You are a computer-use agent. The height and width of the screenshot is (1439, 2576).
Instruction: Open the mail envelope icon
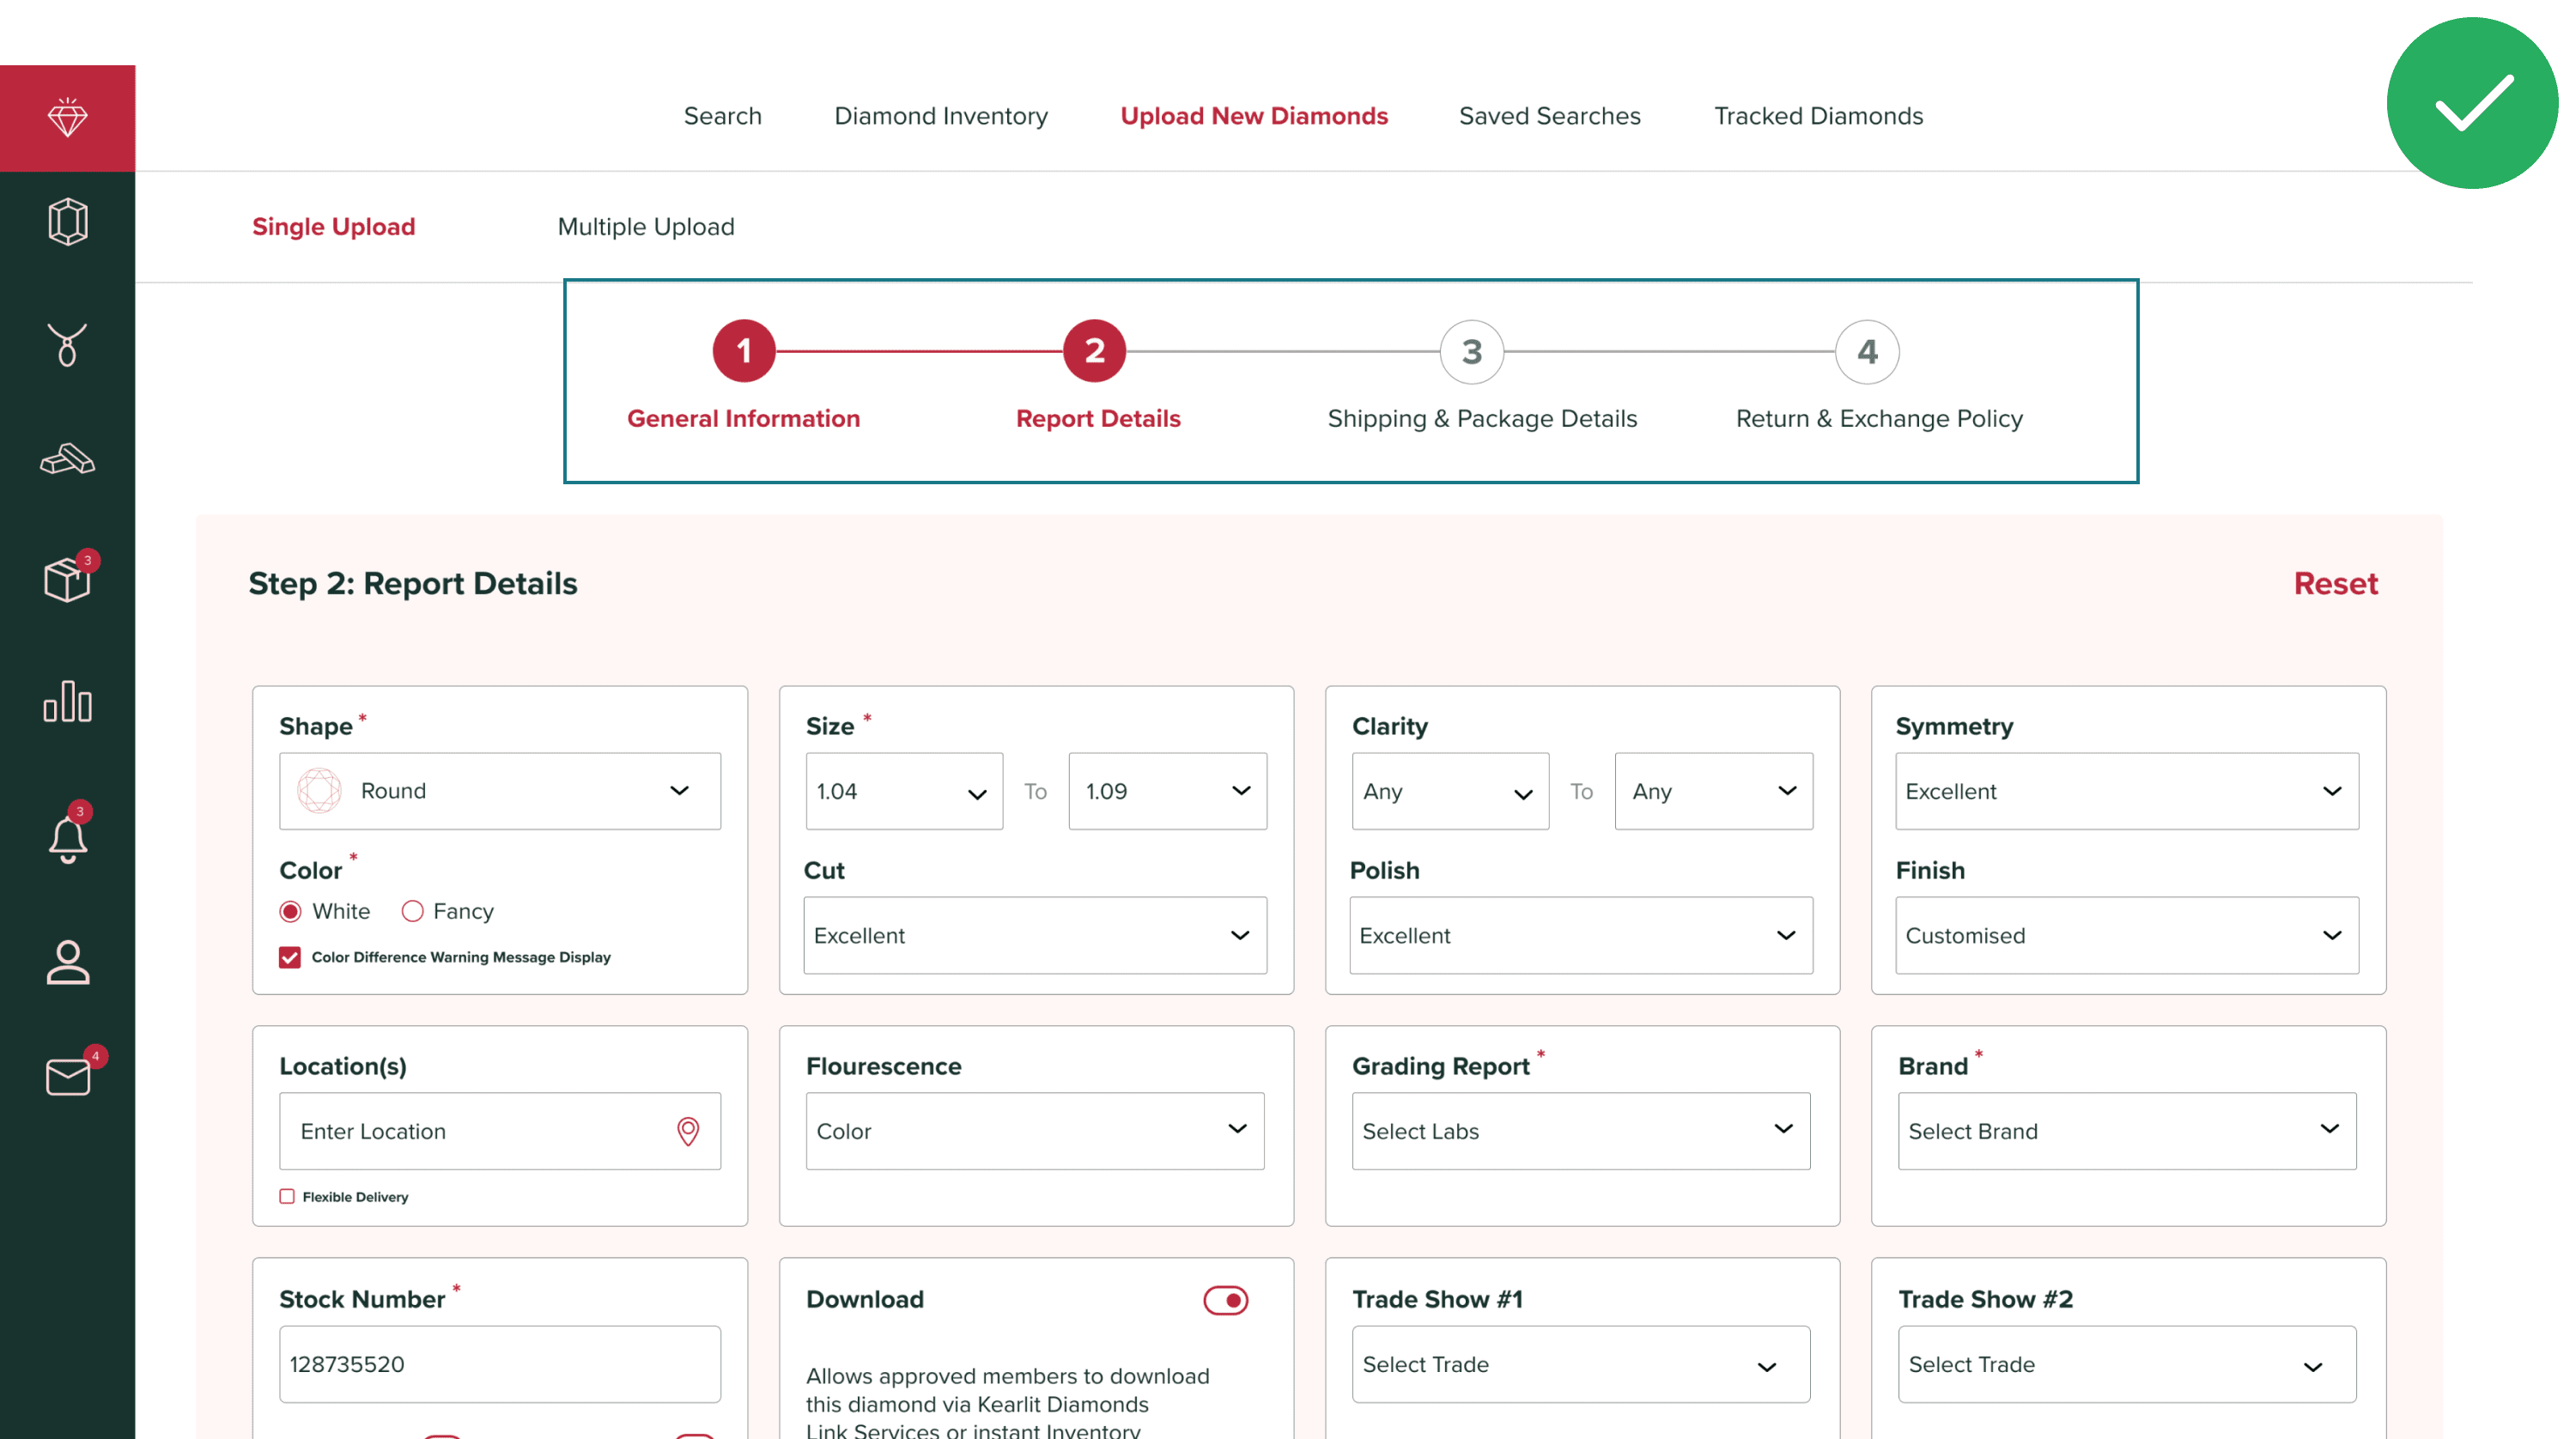point(67,1076)
